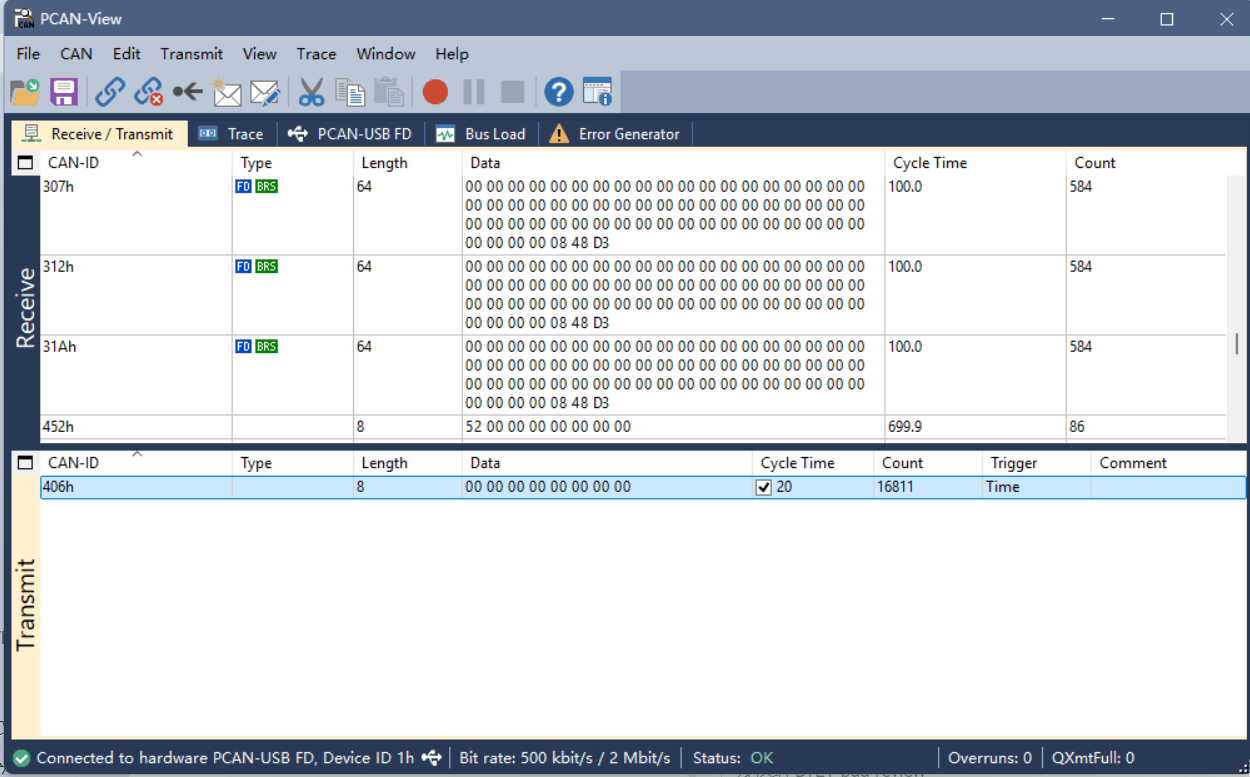1250x777 pixels.
Task: Select the 312h receive row
Action: (633, 295)
